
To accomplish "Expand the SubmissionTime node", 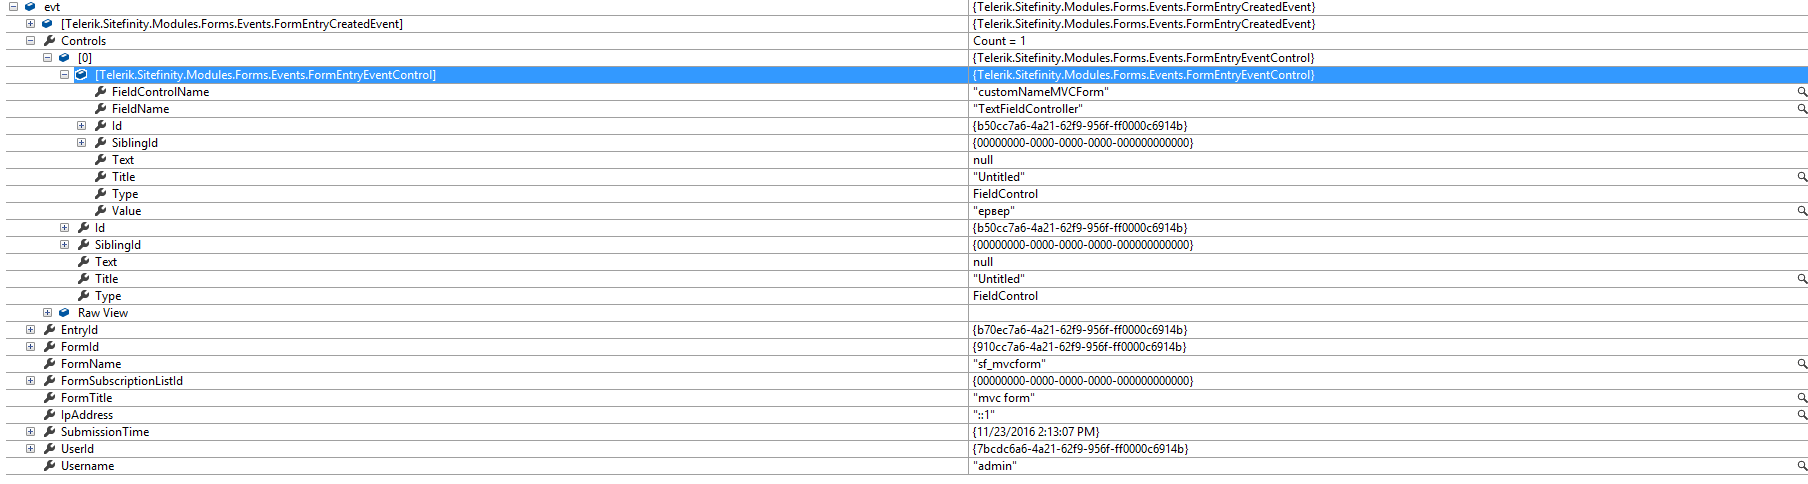I will [x=30, y=432].
